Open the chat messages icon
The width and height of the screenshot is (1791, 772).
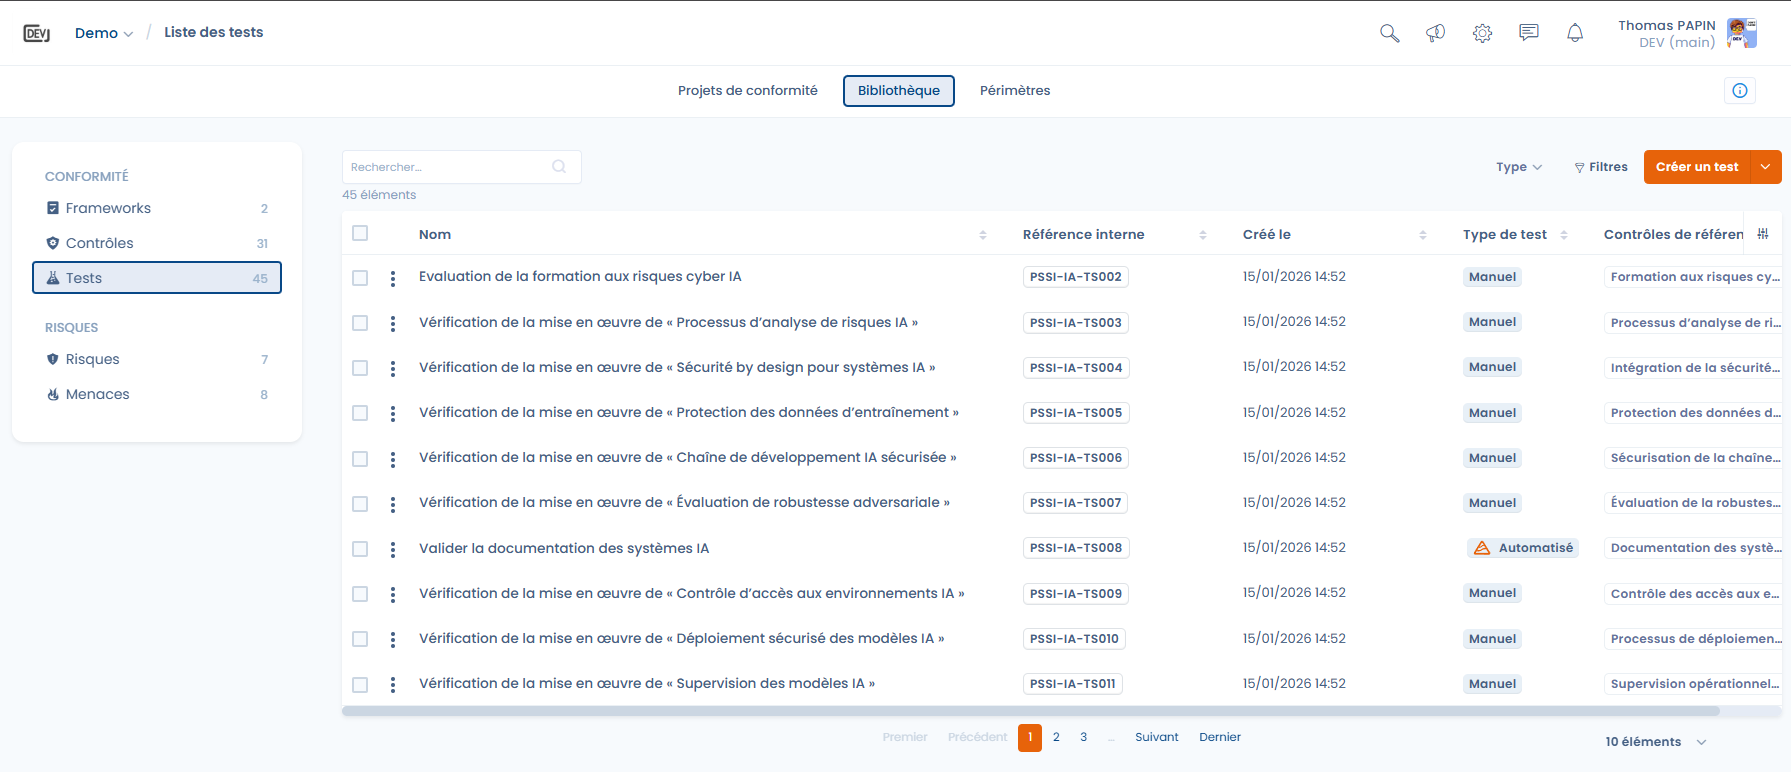[x=1528, y=33]
